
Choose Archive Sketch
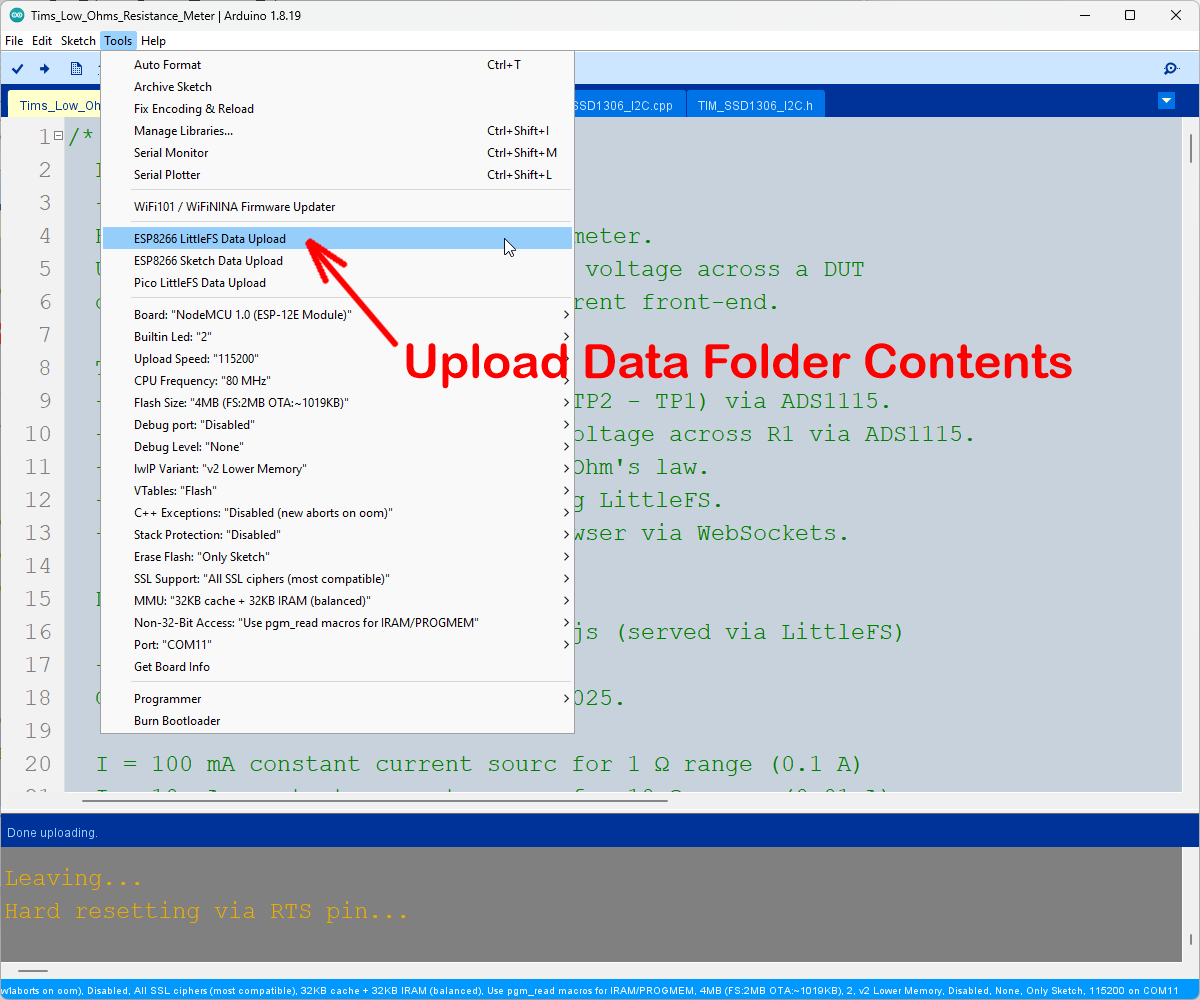pyautogui.click(x=339, y=87)
